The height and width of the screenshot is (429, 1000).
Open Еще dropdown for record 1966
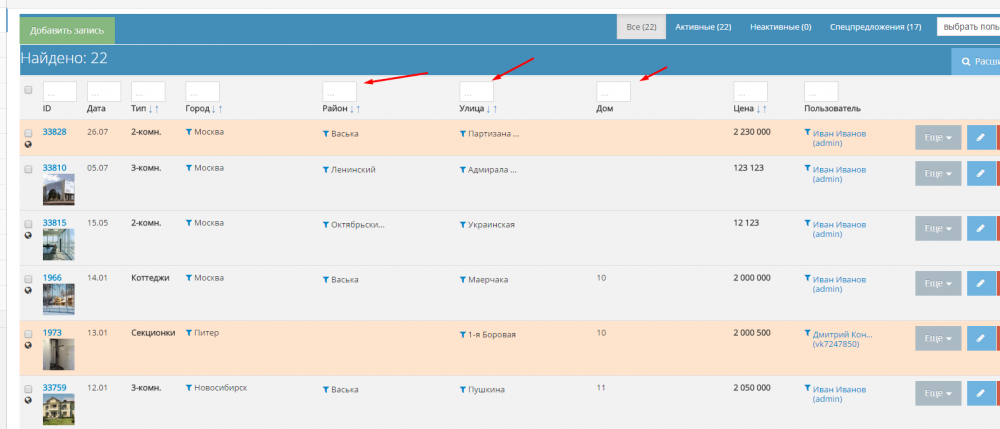coord(938,283)
